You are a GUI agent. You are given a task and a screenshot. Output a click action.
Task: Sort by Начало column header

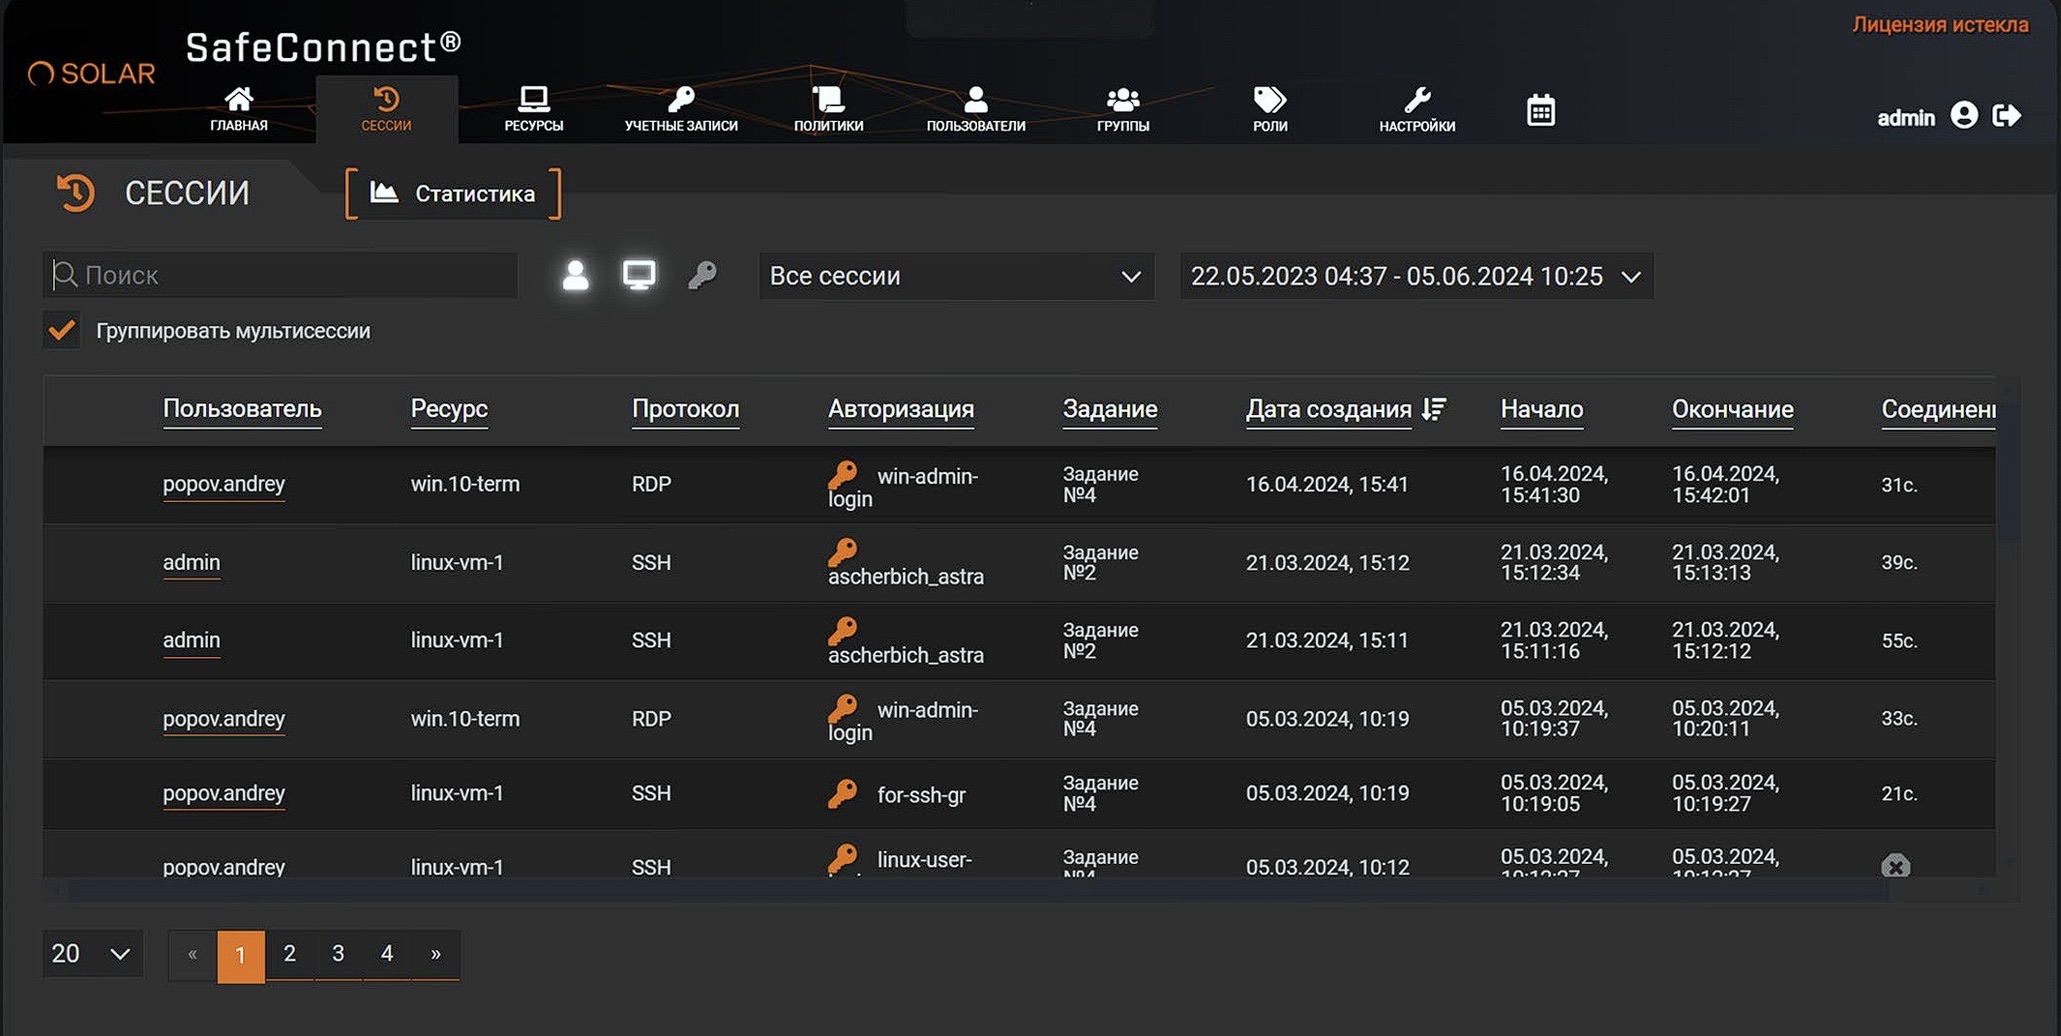(1541, 409)
